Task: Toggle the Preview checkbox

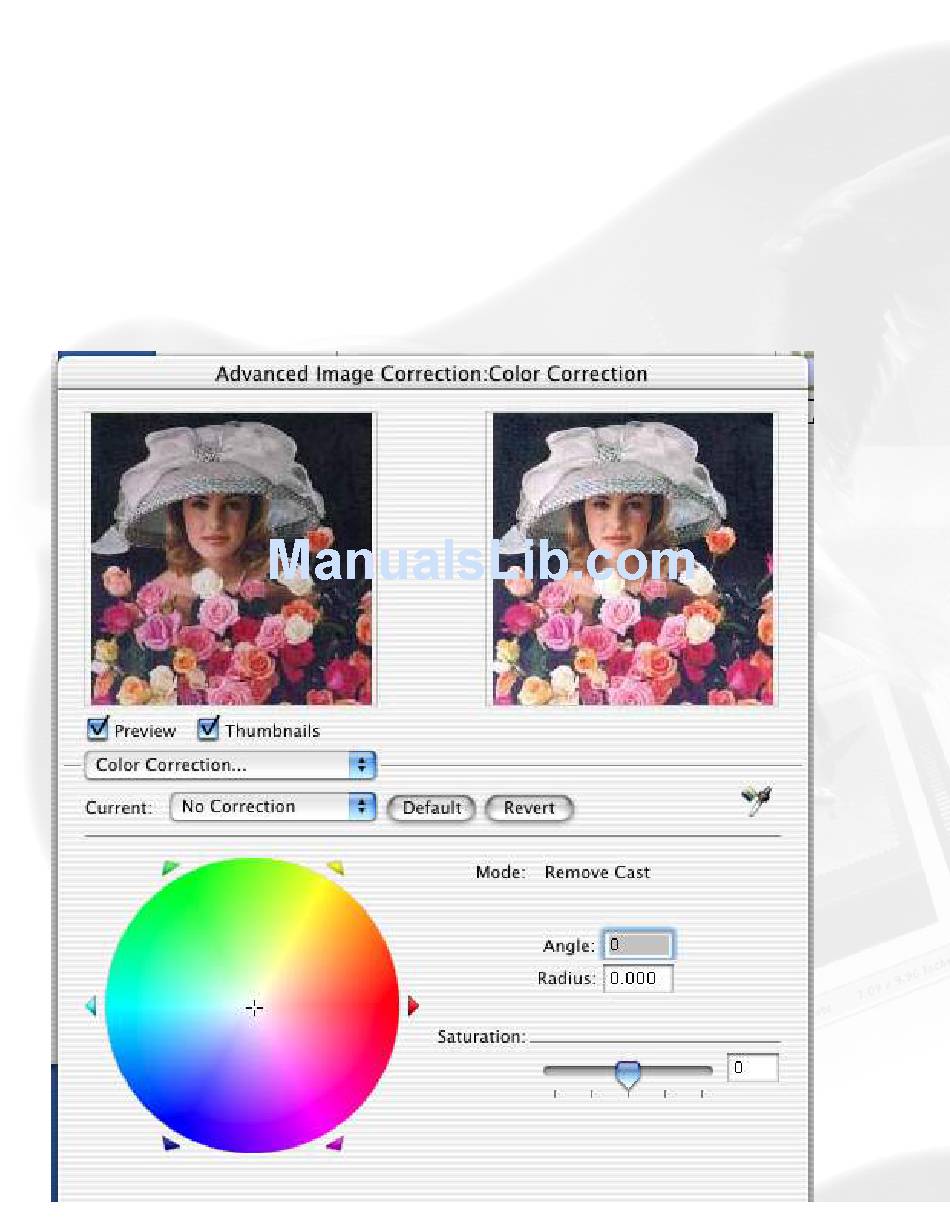Action: pyautogui.click(x=98, y=729)
